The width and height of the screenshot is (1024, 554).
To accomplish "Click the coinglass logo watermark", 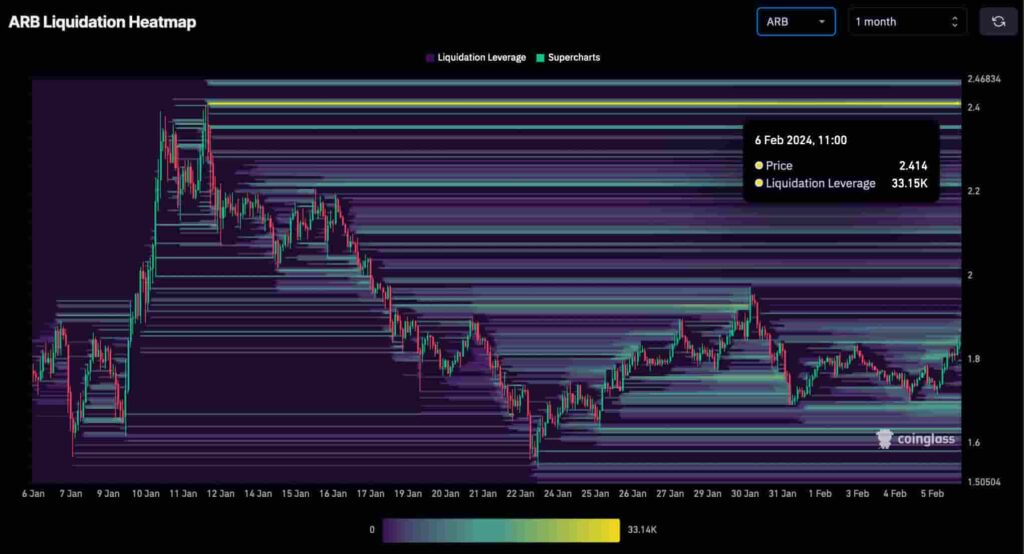I will 916,439.
